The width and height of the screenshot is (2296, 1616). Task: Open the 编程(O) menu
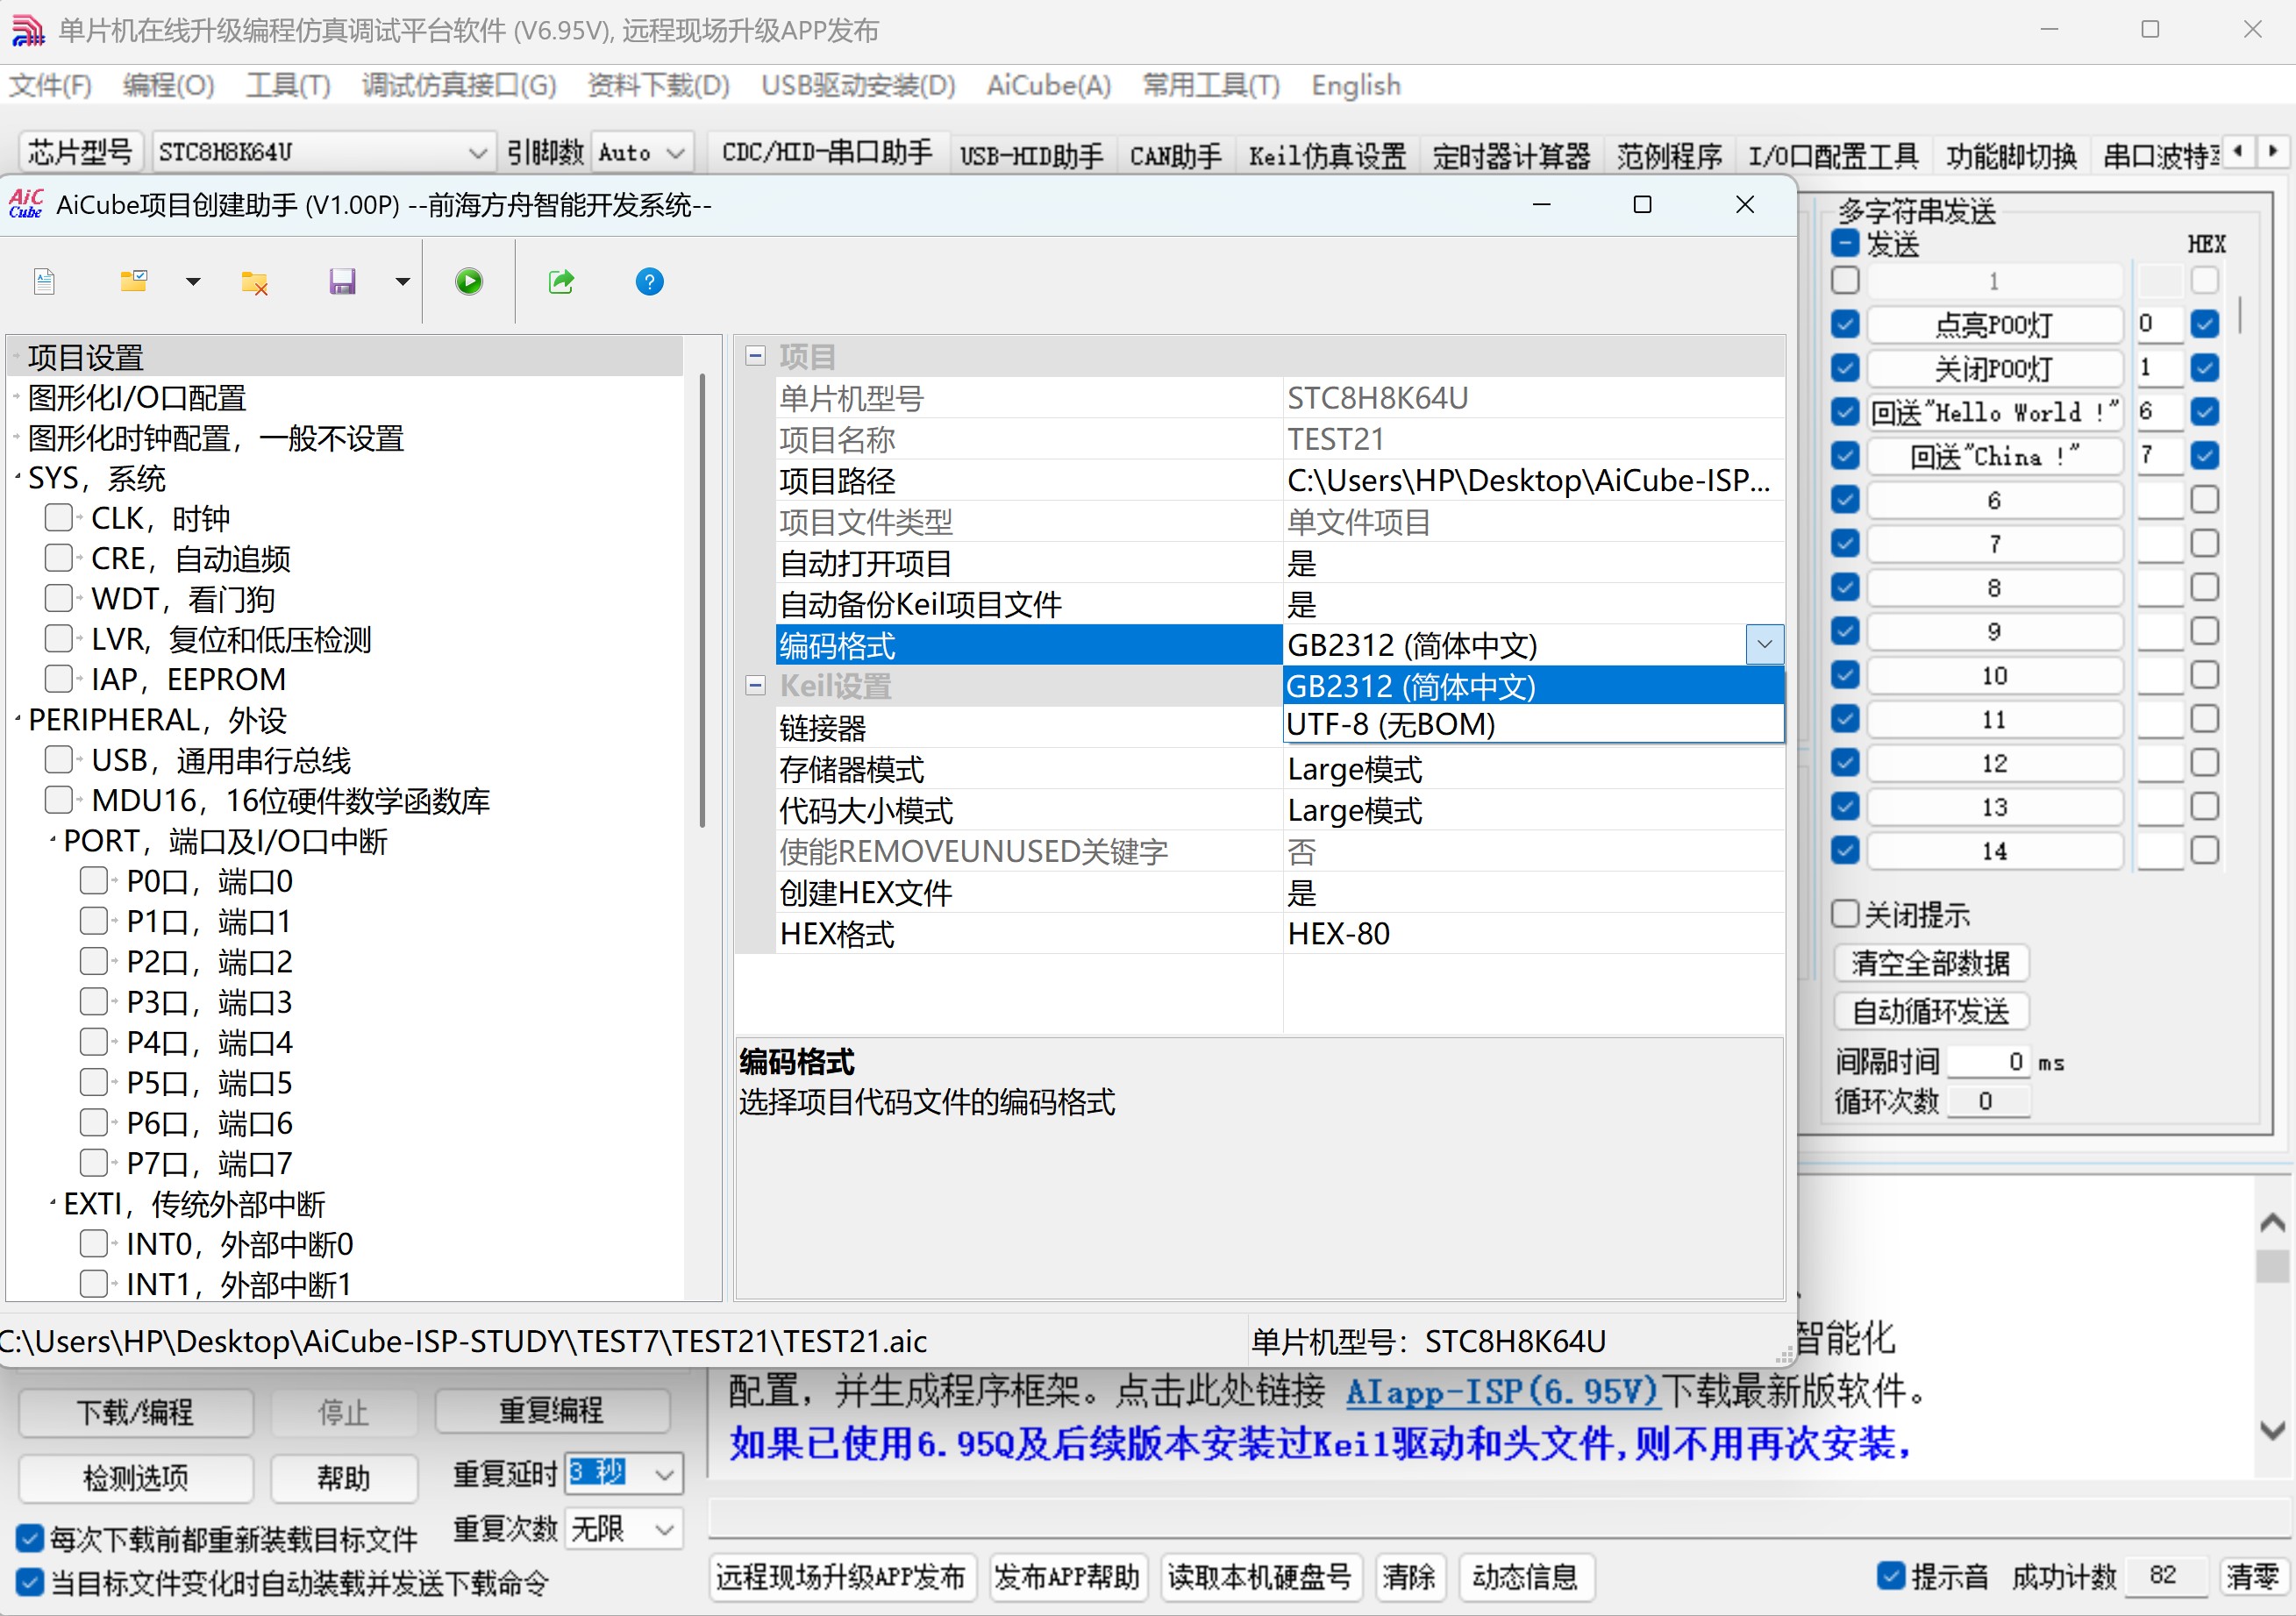(x=169, y=86)
